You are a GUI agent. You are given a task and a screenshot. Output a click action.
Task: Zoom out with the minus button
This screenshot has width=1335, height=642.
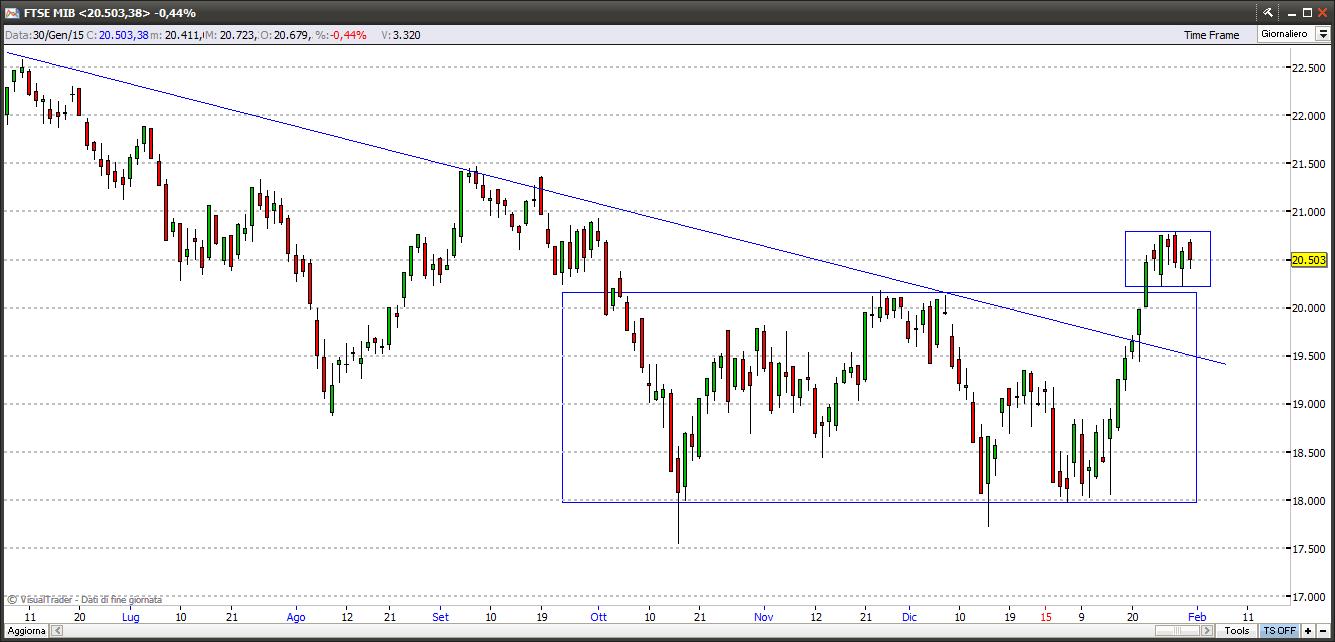click(x=1323, y=630)
